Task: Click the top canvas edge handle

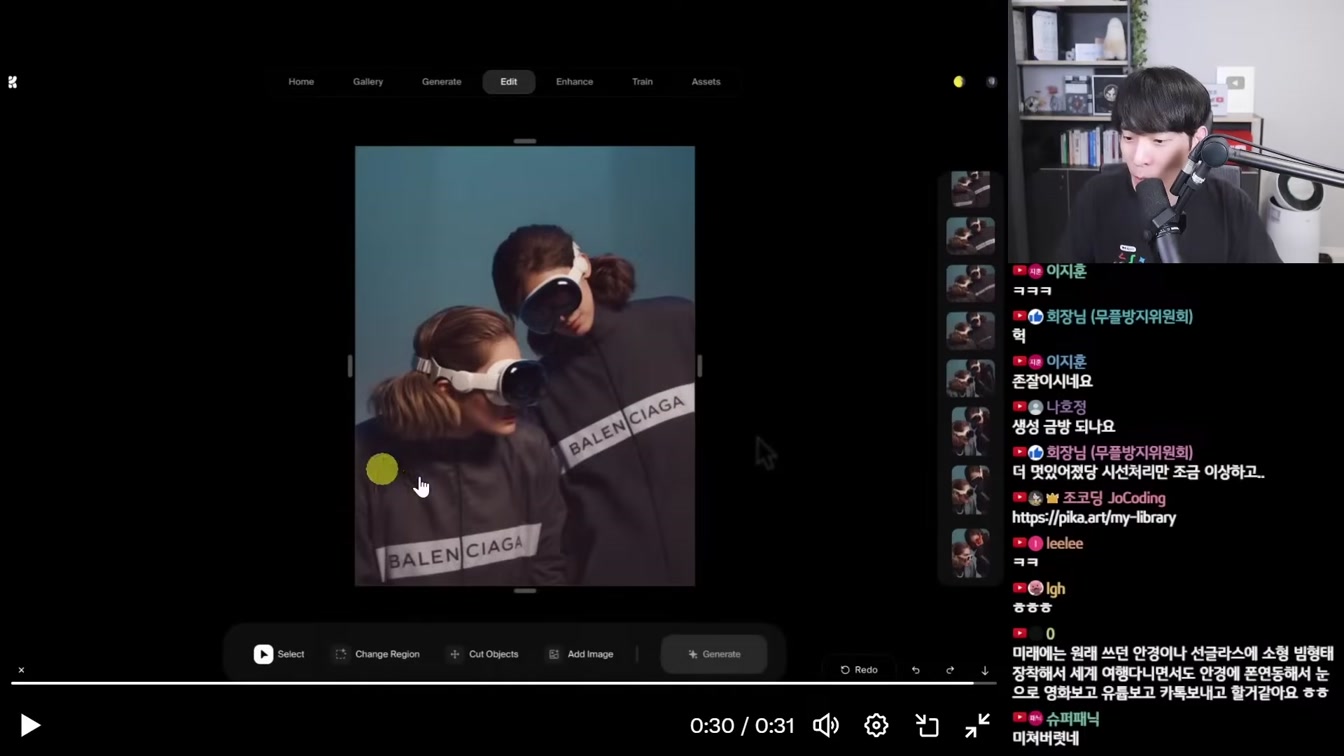Action: [525, 141]
